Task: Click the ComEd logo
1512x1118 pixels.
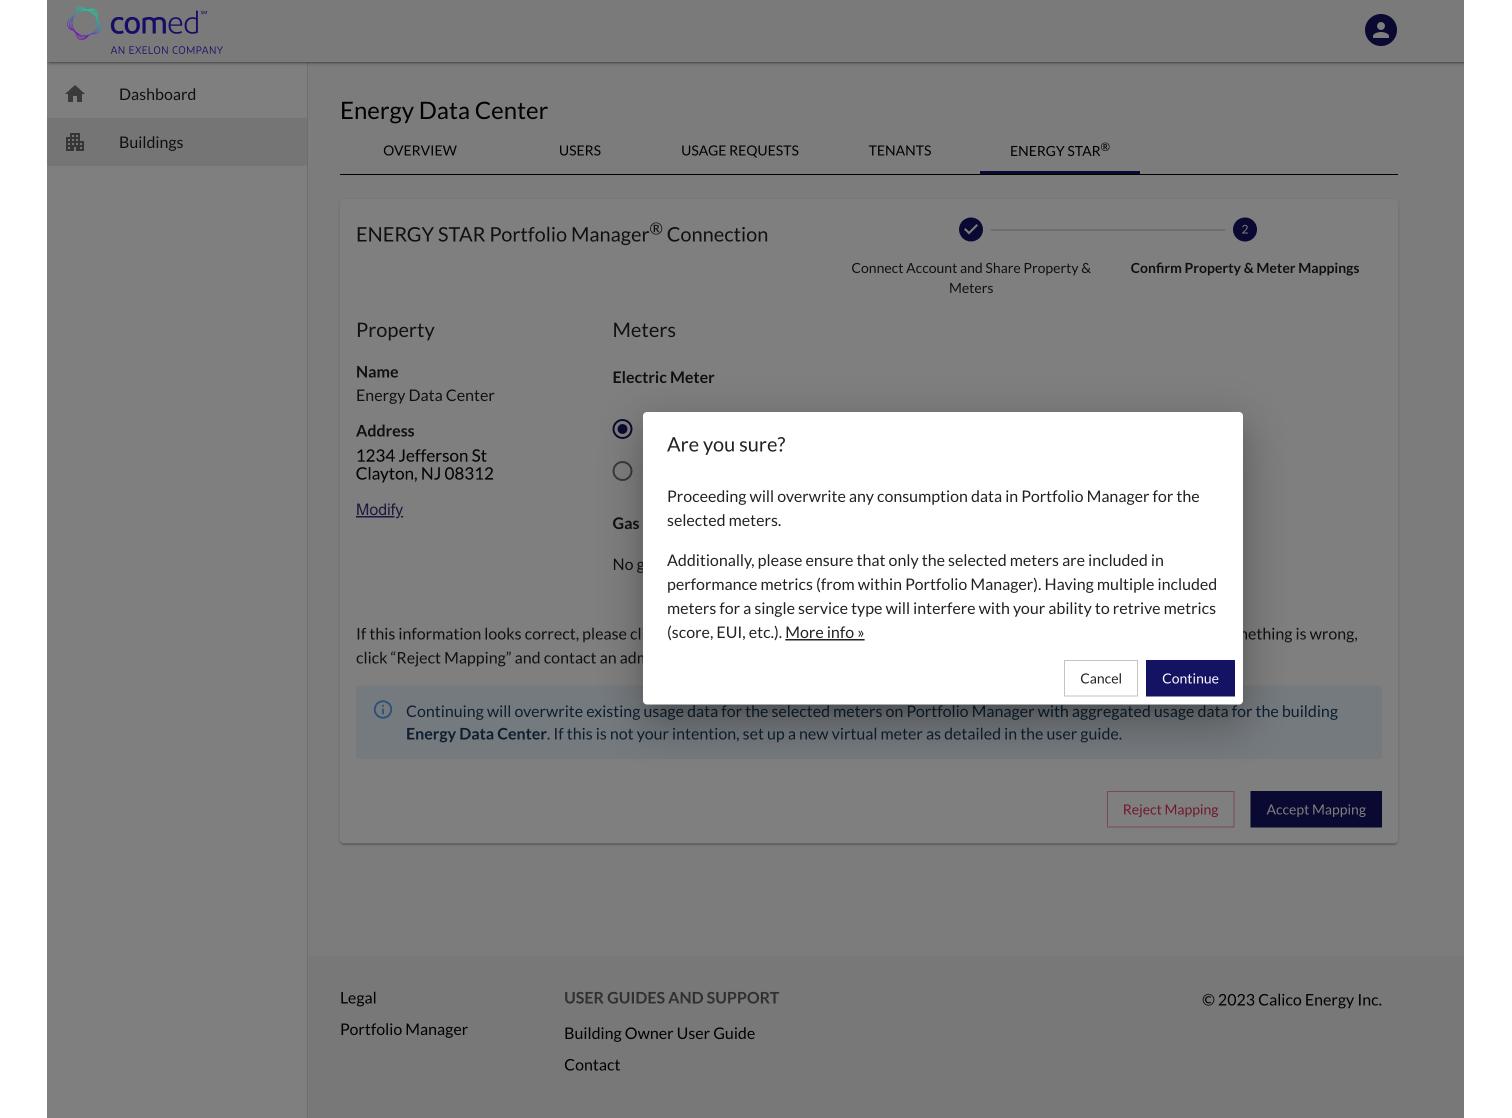Action: (145, 30)
